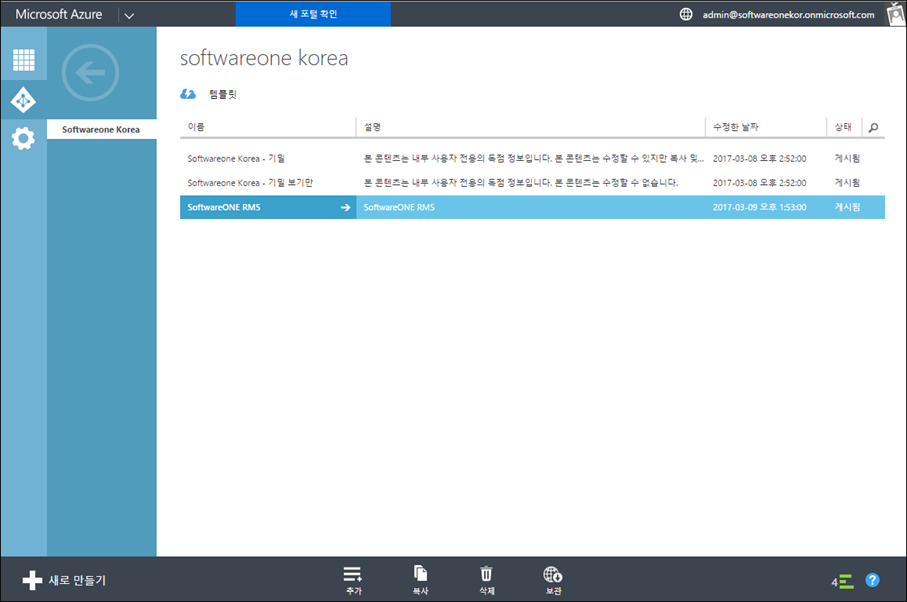Click the Microsoft Azure logo text
Screen dimensions: 907x602
tap(58, 14)
